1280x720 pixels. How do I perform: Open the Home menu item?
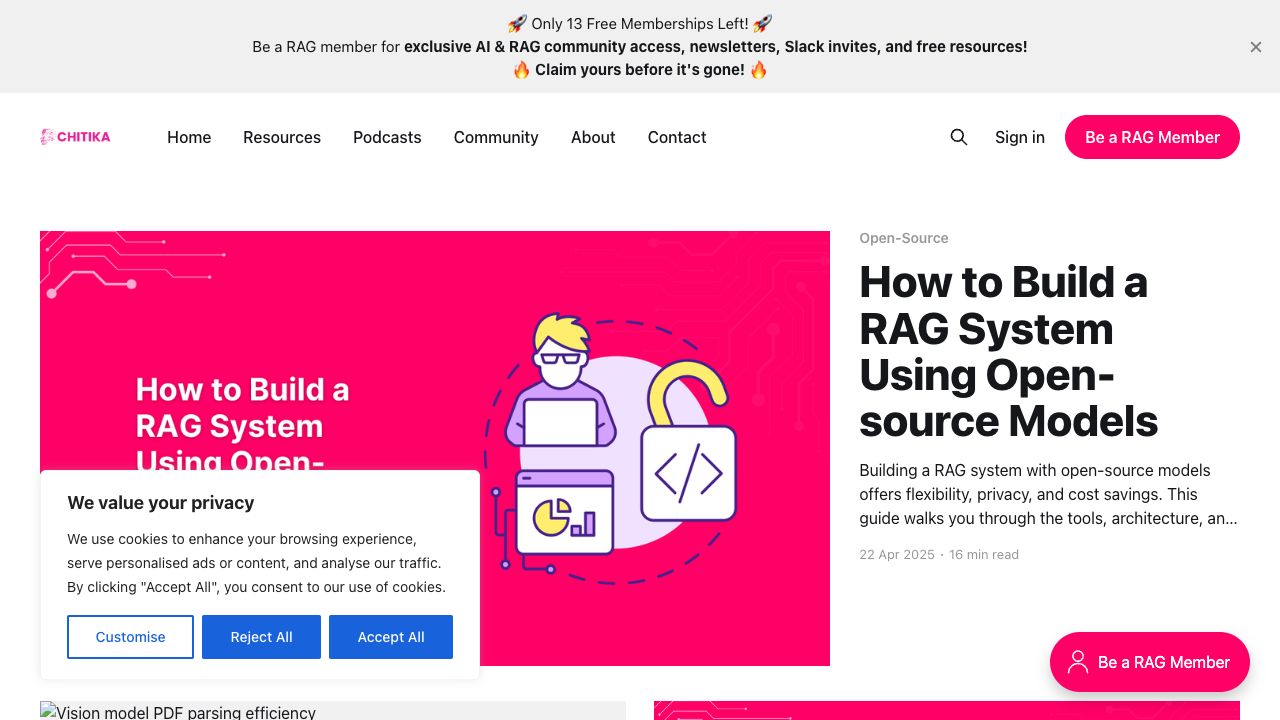tap(189, 137)
